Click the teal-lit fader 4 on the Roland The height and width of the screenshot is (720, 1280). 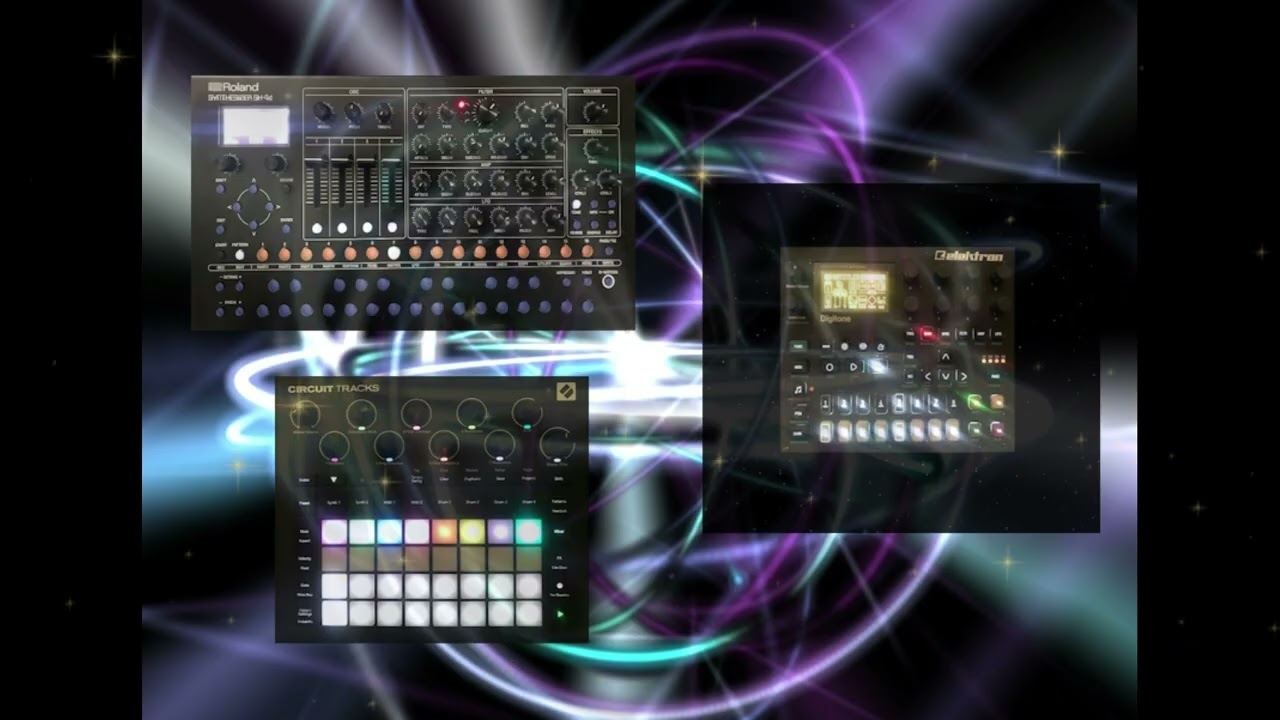coord(392,180)
